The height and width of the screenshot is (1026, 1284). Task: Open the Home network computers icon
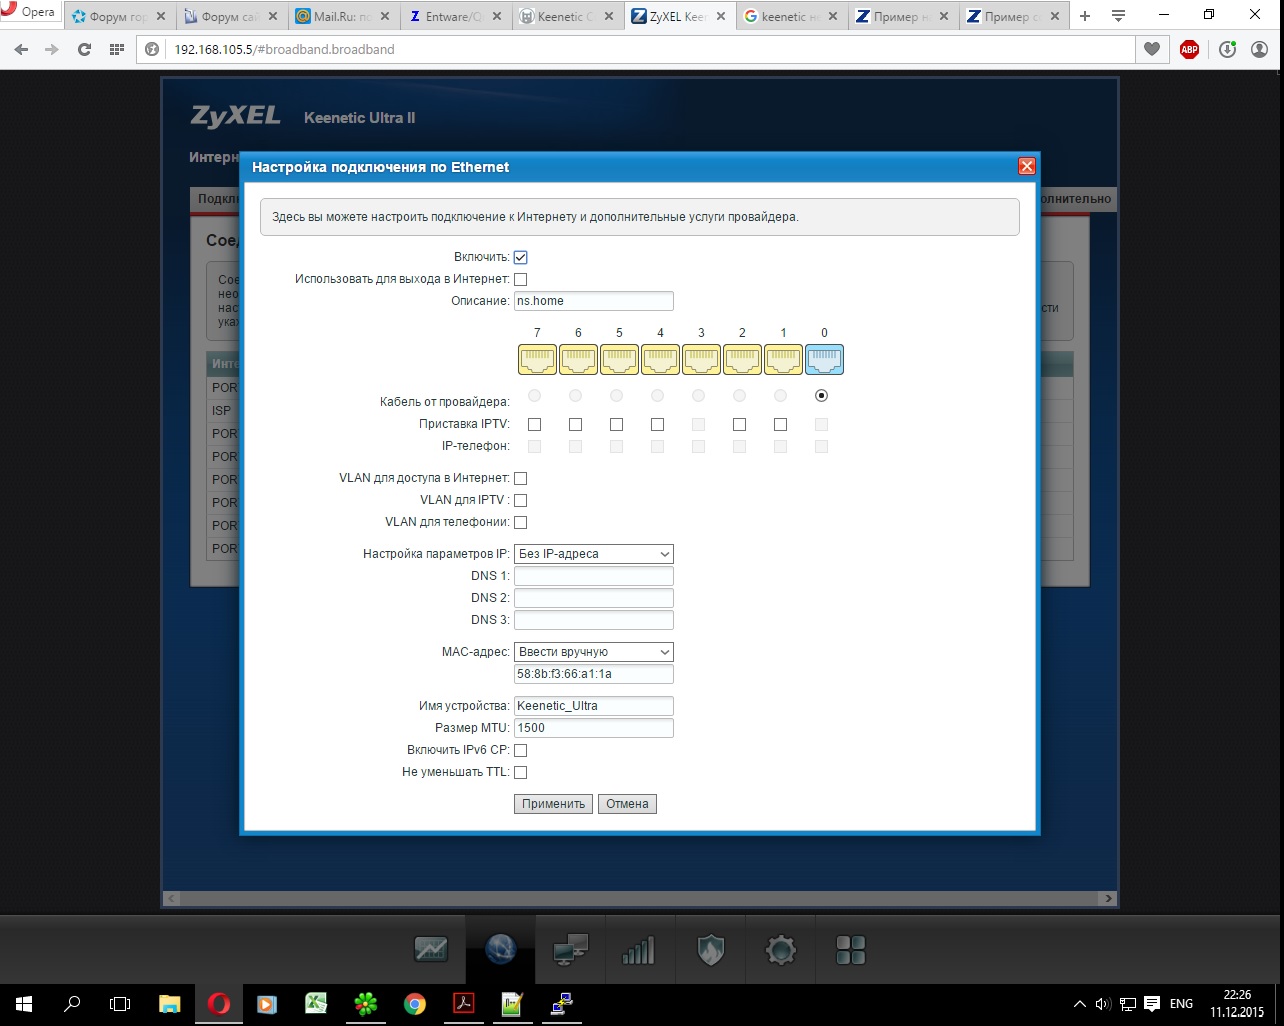571,950
